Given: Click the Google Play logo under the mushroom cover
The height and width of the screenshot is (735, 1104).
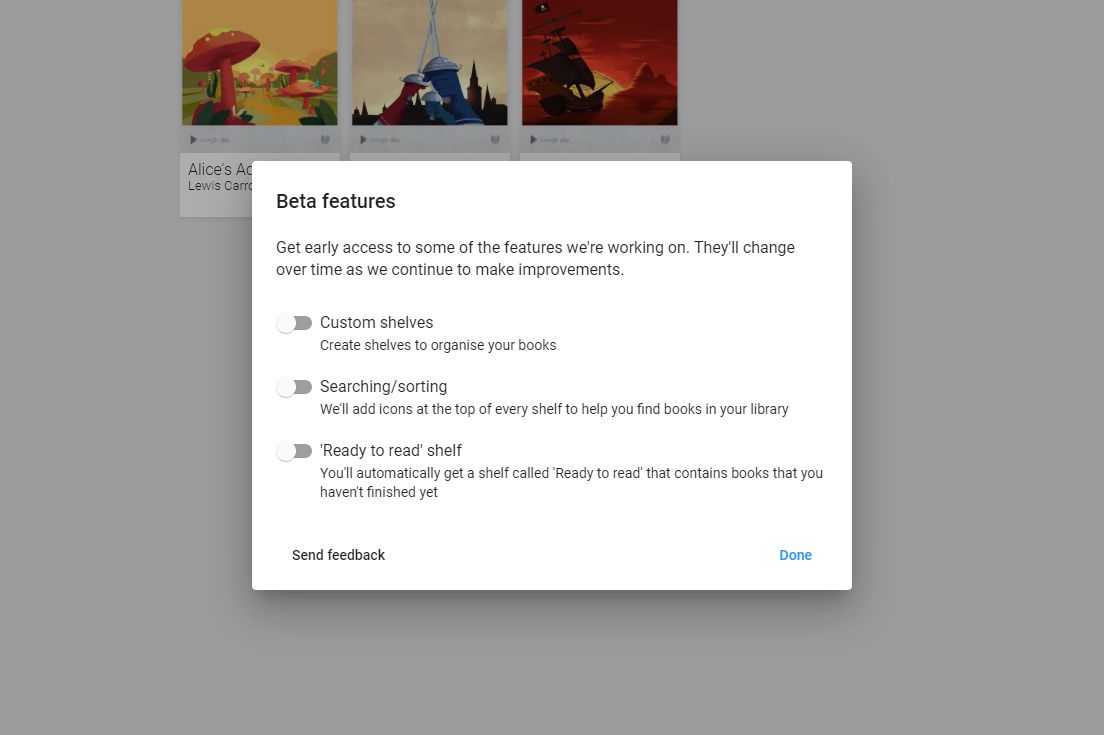Looking at the screenshot, I should point(209,139).
